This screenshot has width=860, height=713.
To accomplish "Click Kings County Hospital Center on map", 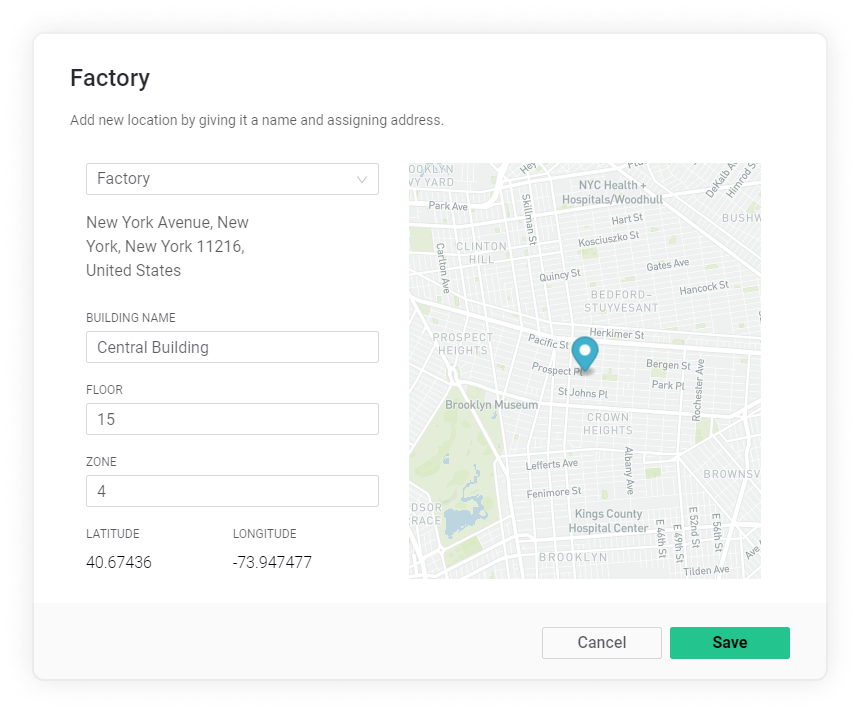I will (x=609, y=521).
